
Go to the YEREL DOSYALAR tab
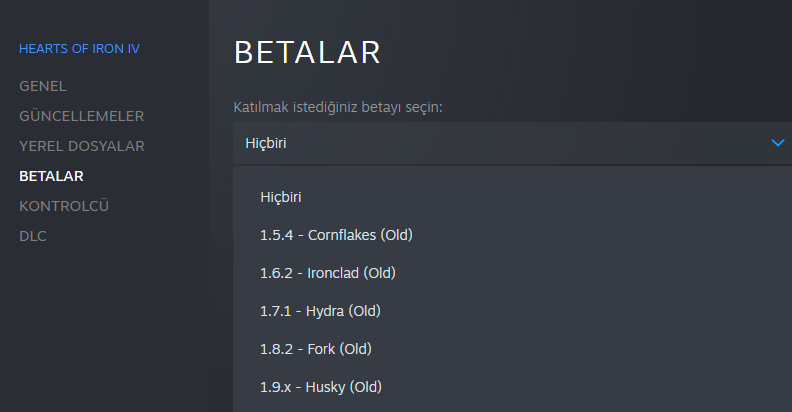pyautogui.click(x=82, y=146)
